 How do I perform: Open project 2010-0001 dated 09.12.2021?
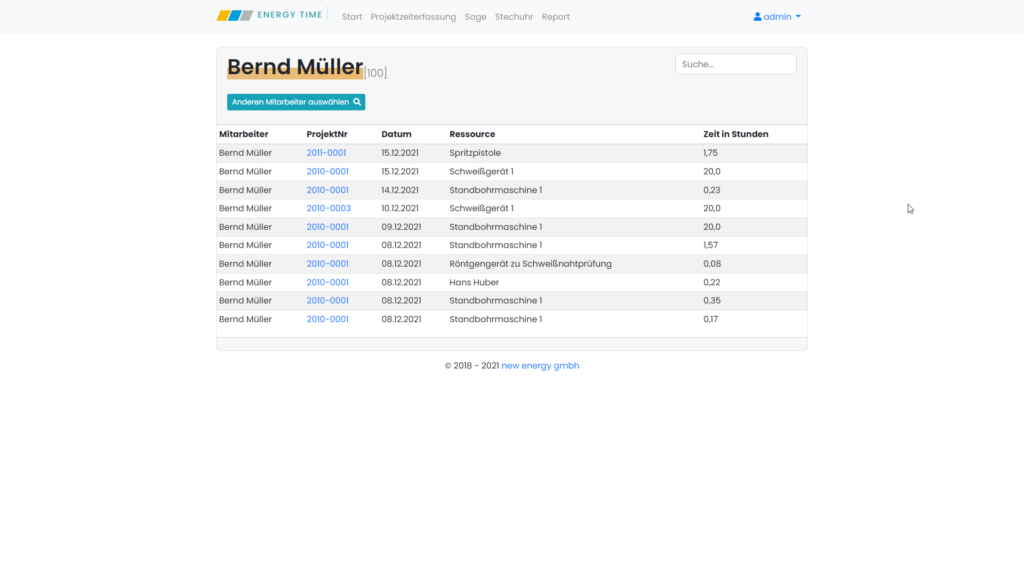tap(327, 227)
